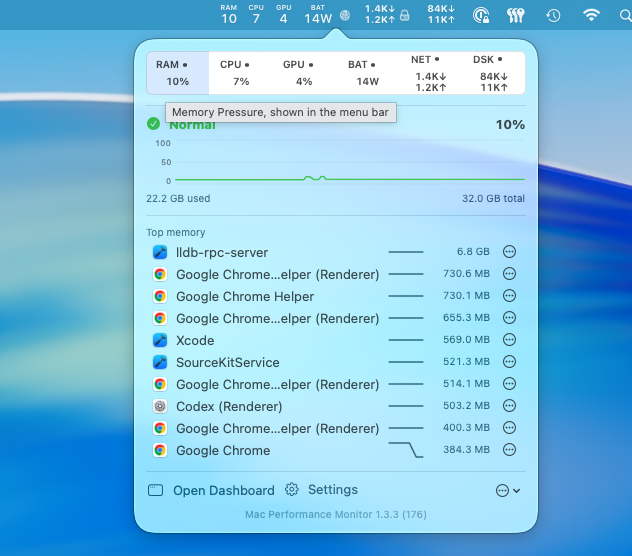Open more options for Google Chrome Helper

point(509,296)
